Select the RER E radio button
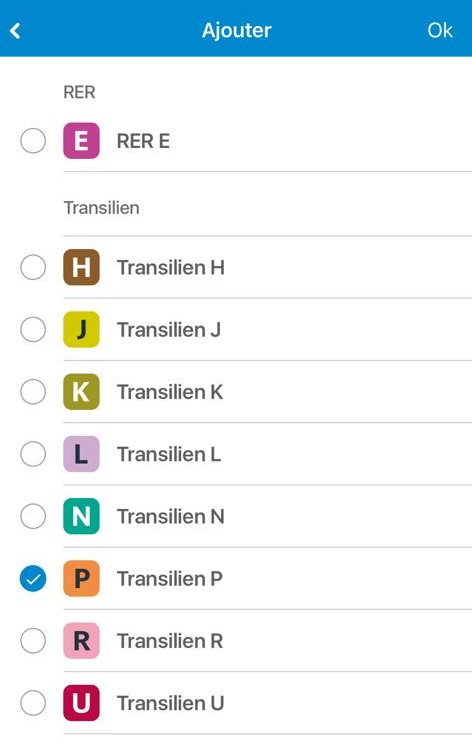The width and height of the screenshot is (472, 744). click(33, 141)
